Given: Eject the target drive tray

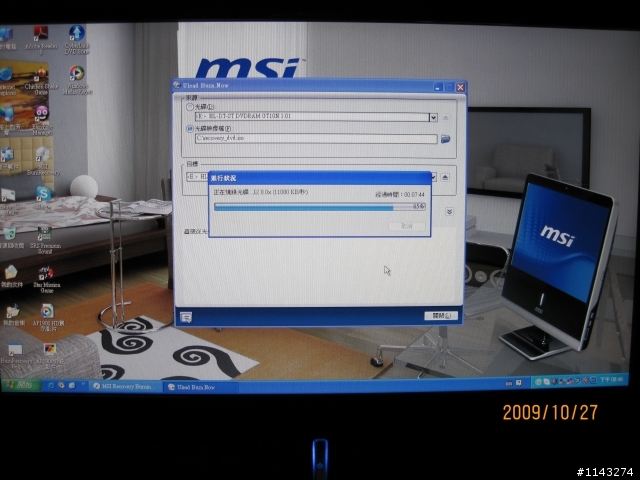Looking at the screenshot, I should click(x=445, y=177).
